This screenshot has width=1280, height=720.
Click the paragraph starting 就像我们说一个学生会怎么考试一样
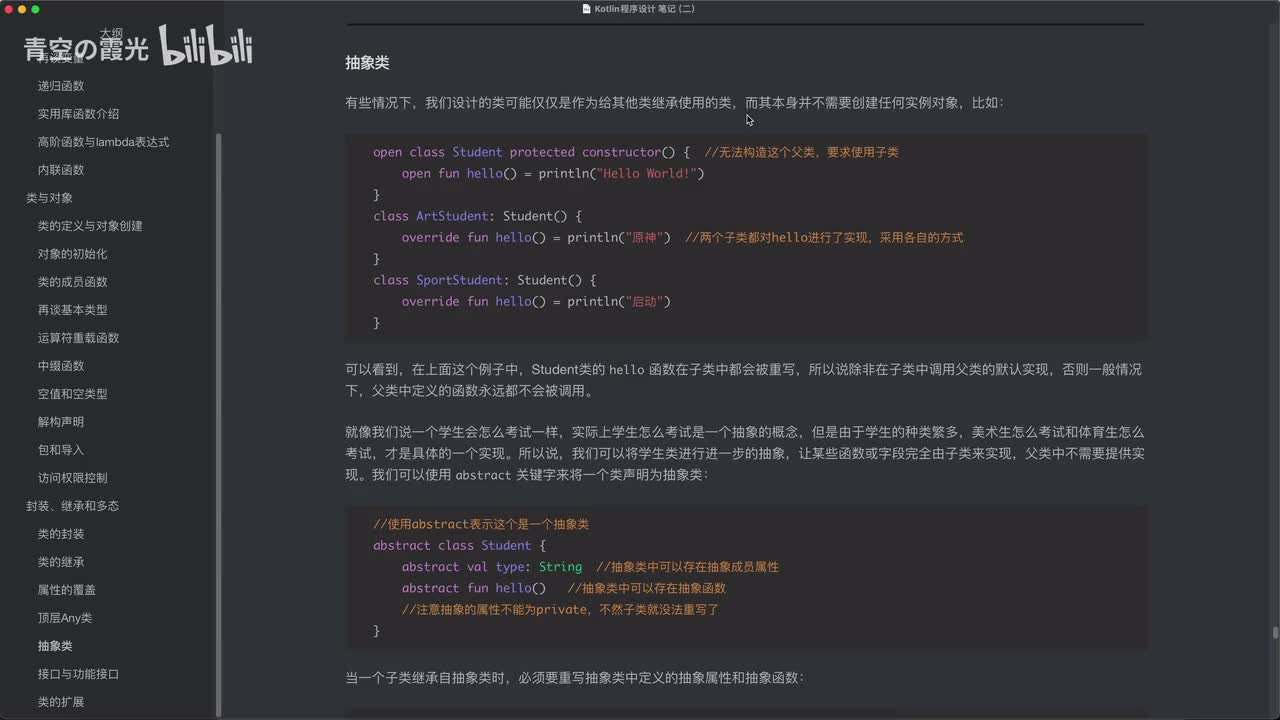pyautogui.click(x=745, y=453)
